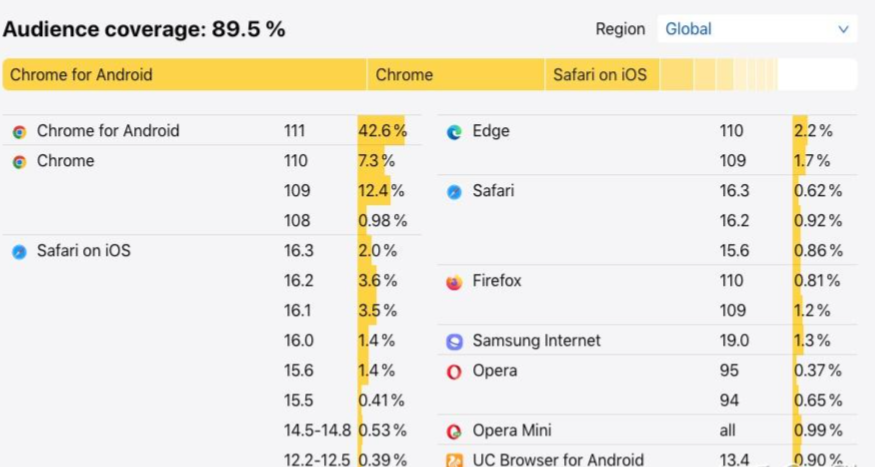Click the Chrome 109 usage 12.4% row
875x467 pixels.
212,190
